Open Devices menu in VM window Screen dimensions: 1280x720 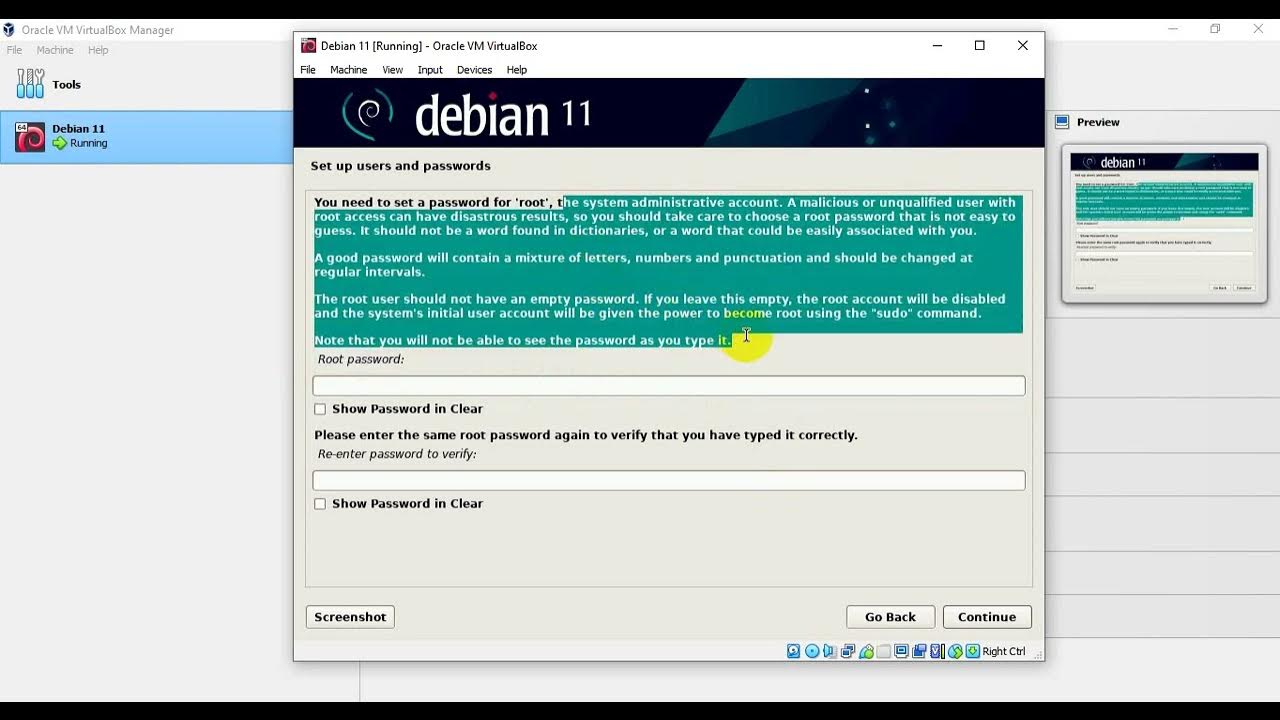pyautogui.click(x=474, y=70)
